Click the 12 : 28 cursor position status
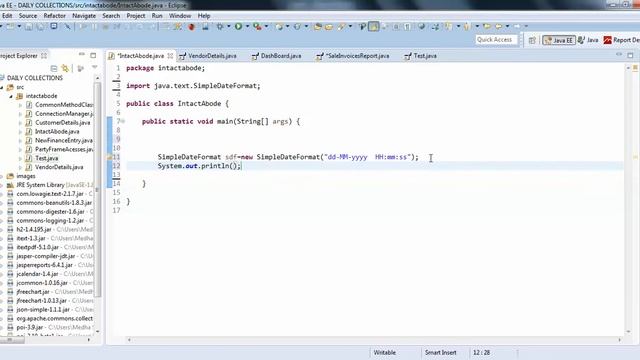This screenshot has width=640, height=360. pos(481,353)
